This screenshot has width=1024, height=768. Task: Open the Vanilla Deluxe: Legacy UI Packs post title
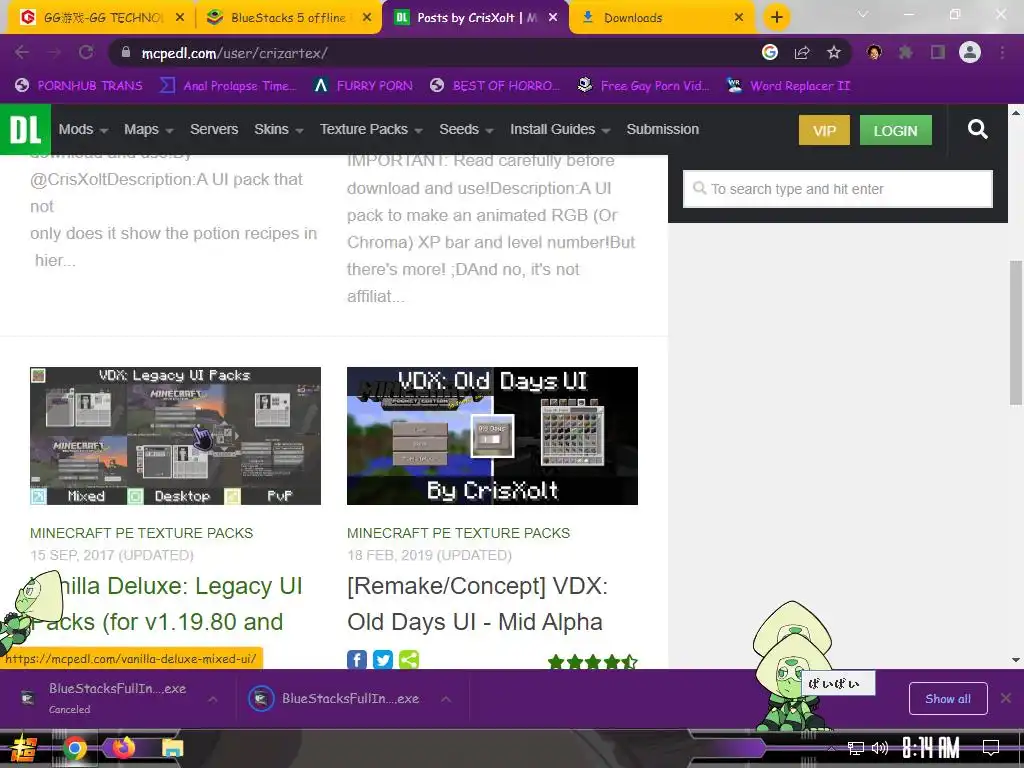pos(167,603)
